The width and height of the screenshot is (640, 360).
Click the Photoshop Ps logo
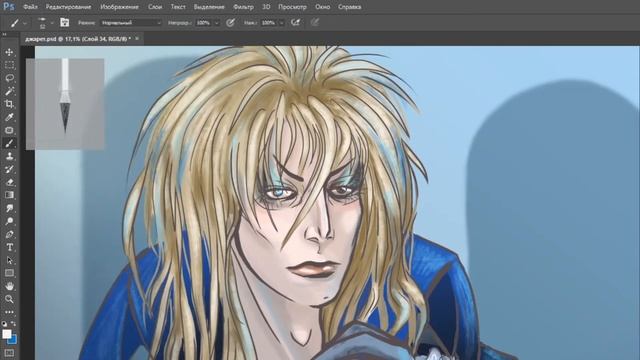click(x=9, y=7)
